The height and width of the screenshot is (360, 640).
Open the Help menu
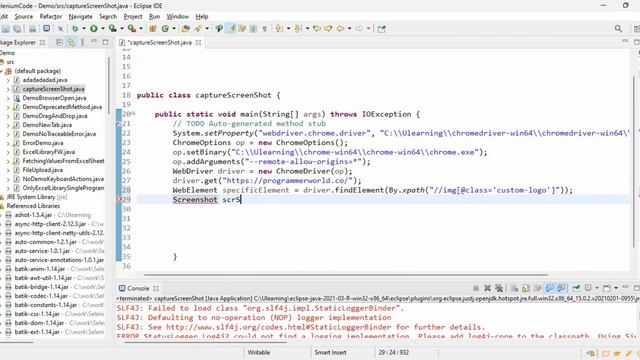pyautogui.click(x=202, y=17)
